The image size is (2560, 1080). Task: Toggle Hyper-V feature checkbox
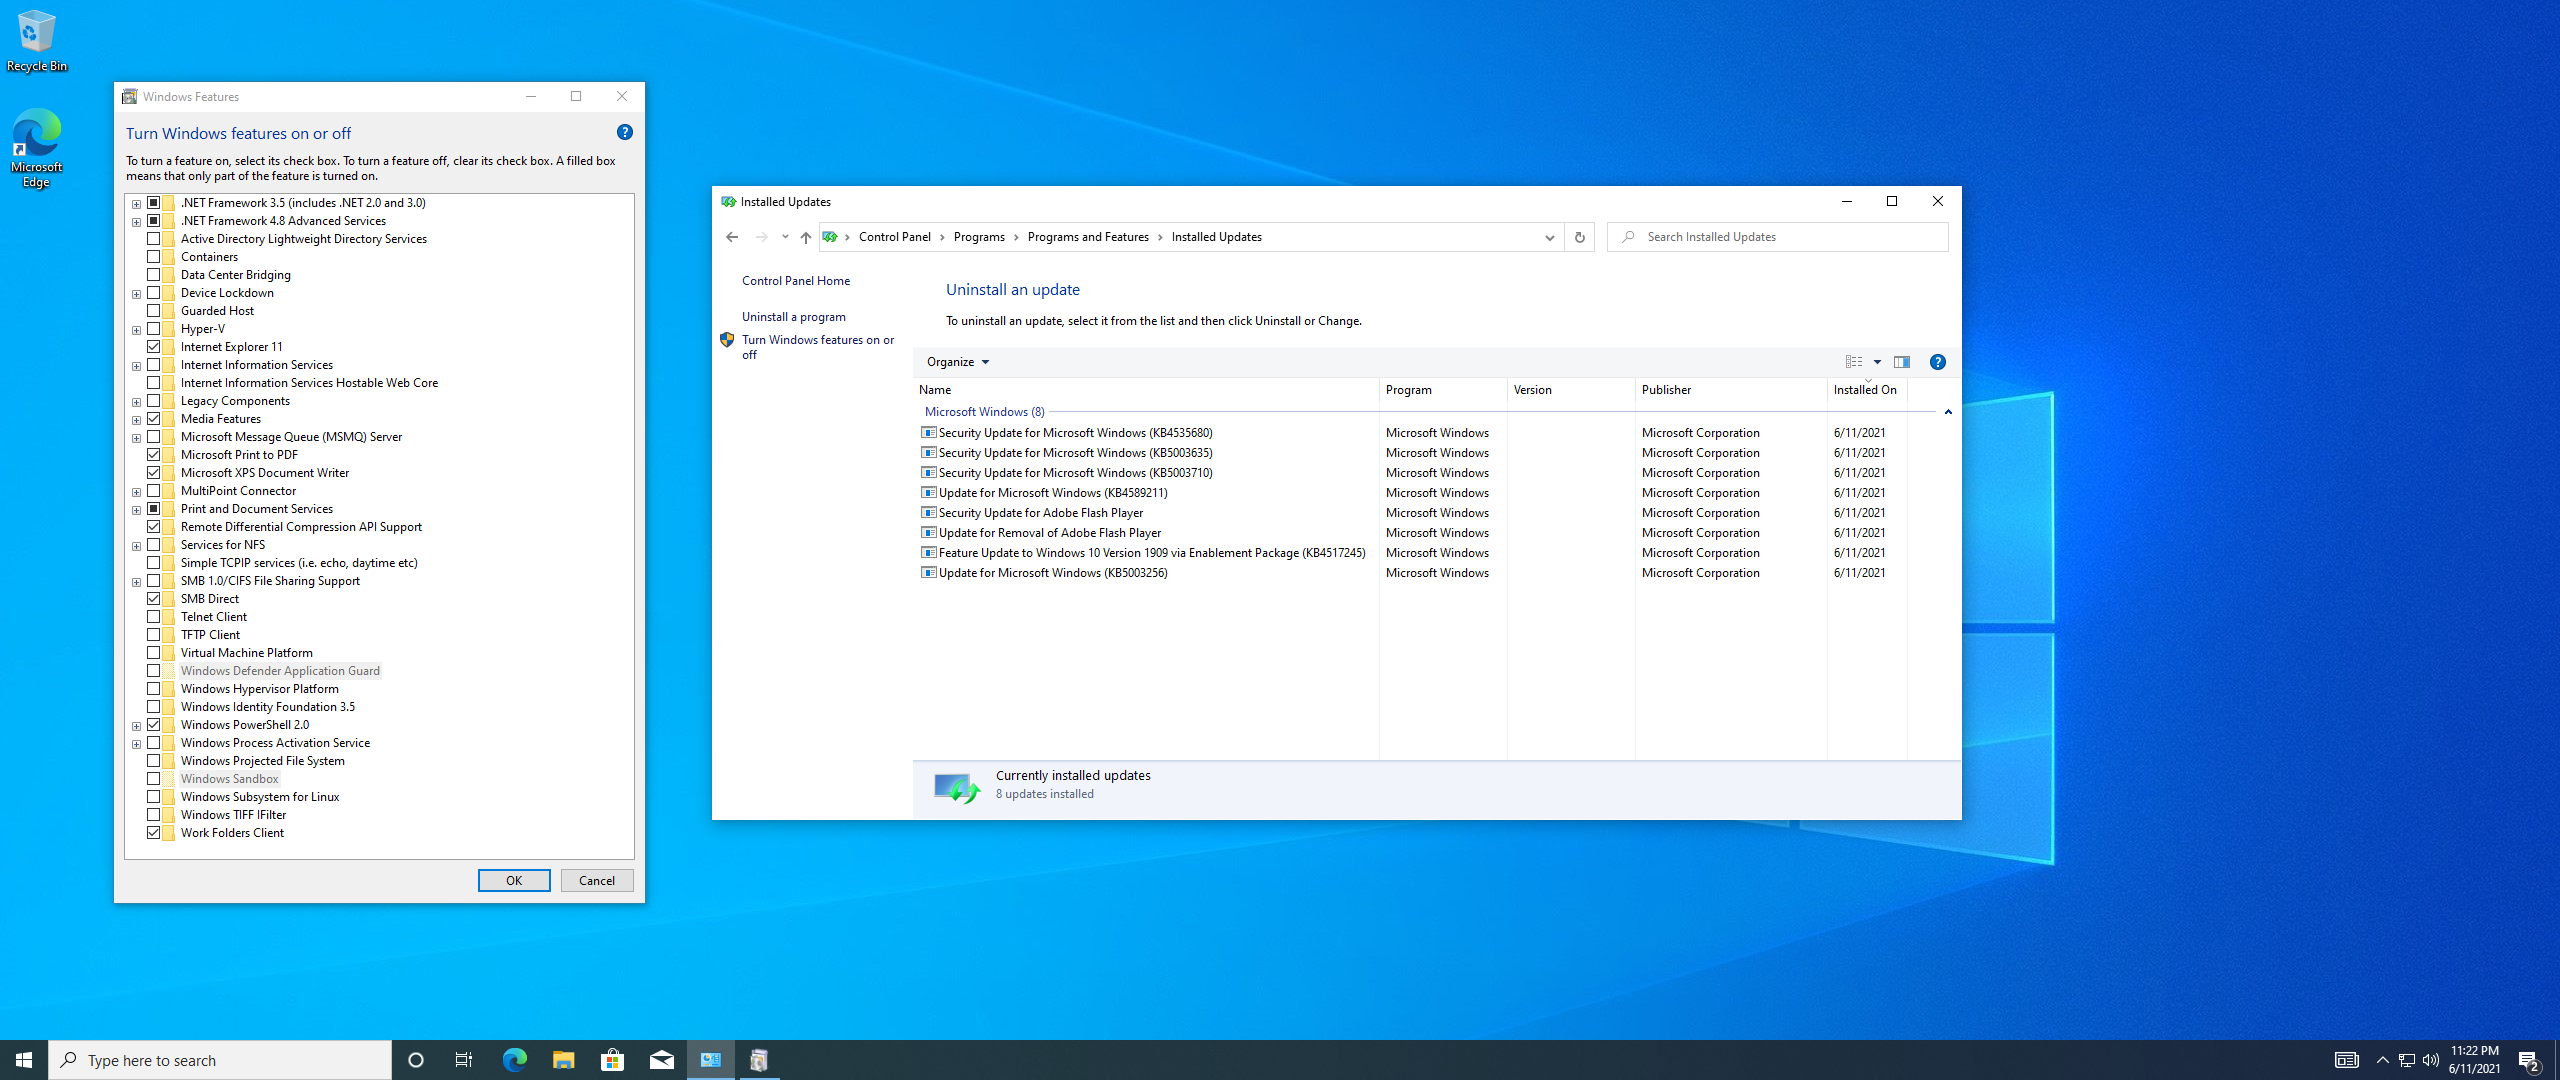tap(154, 329)
